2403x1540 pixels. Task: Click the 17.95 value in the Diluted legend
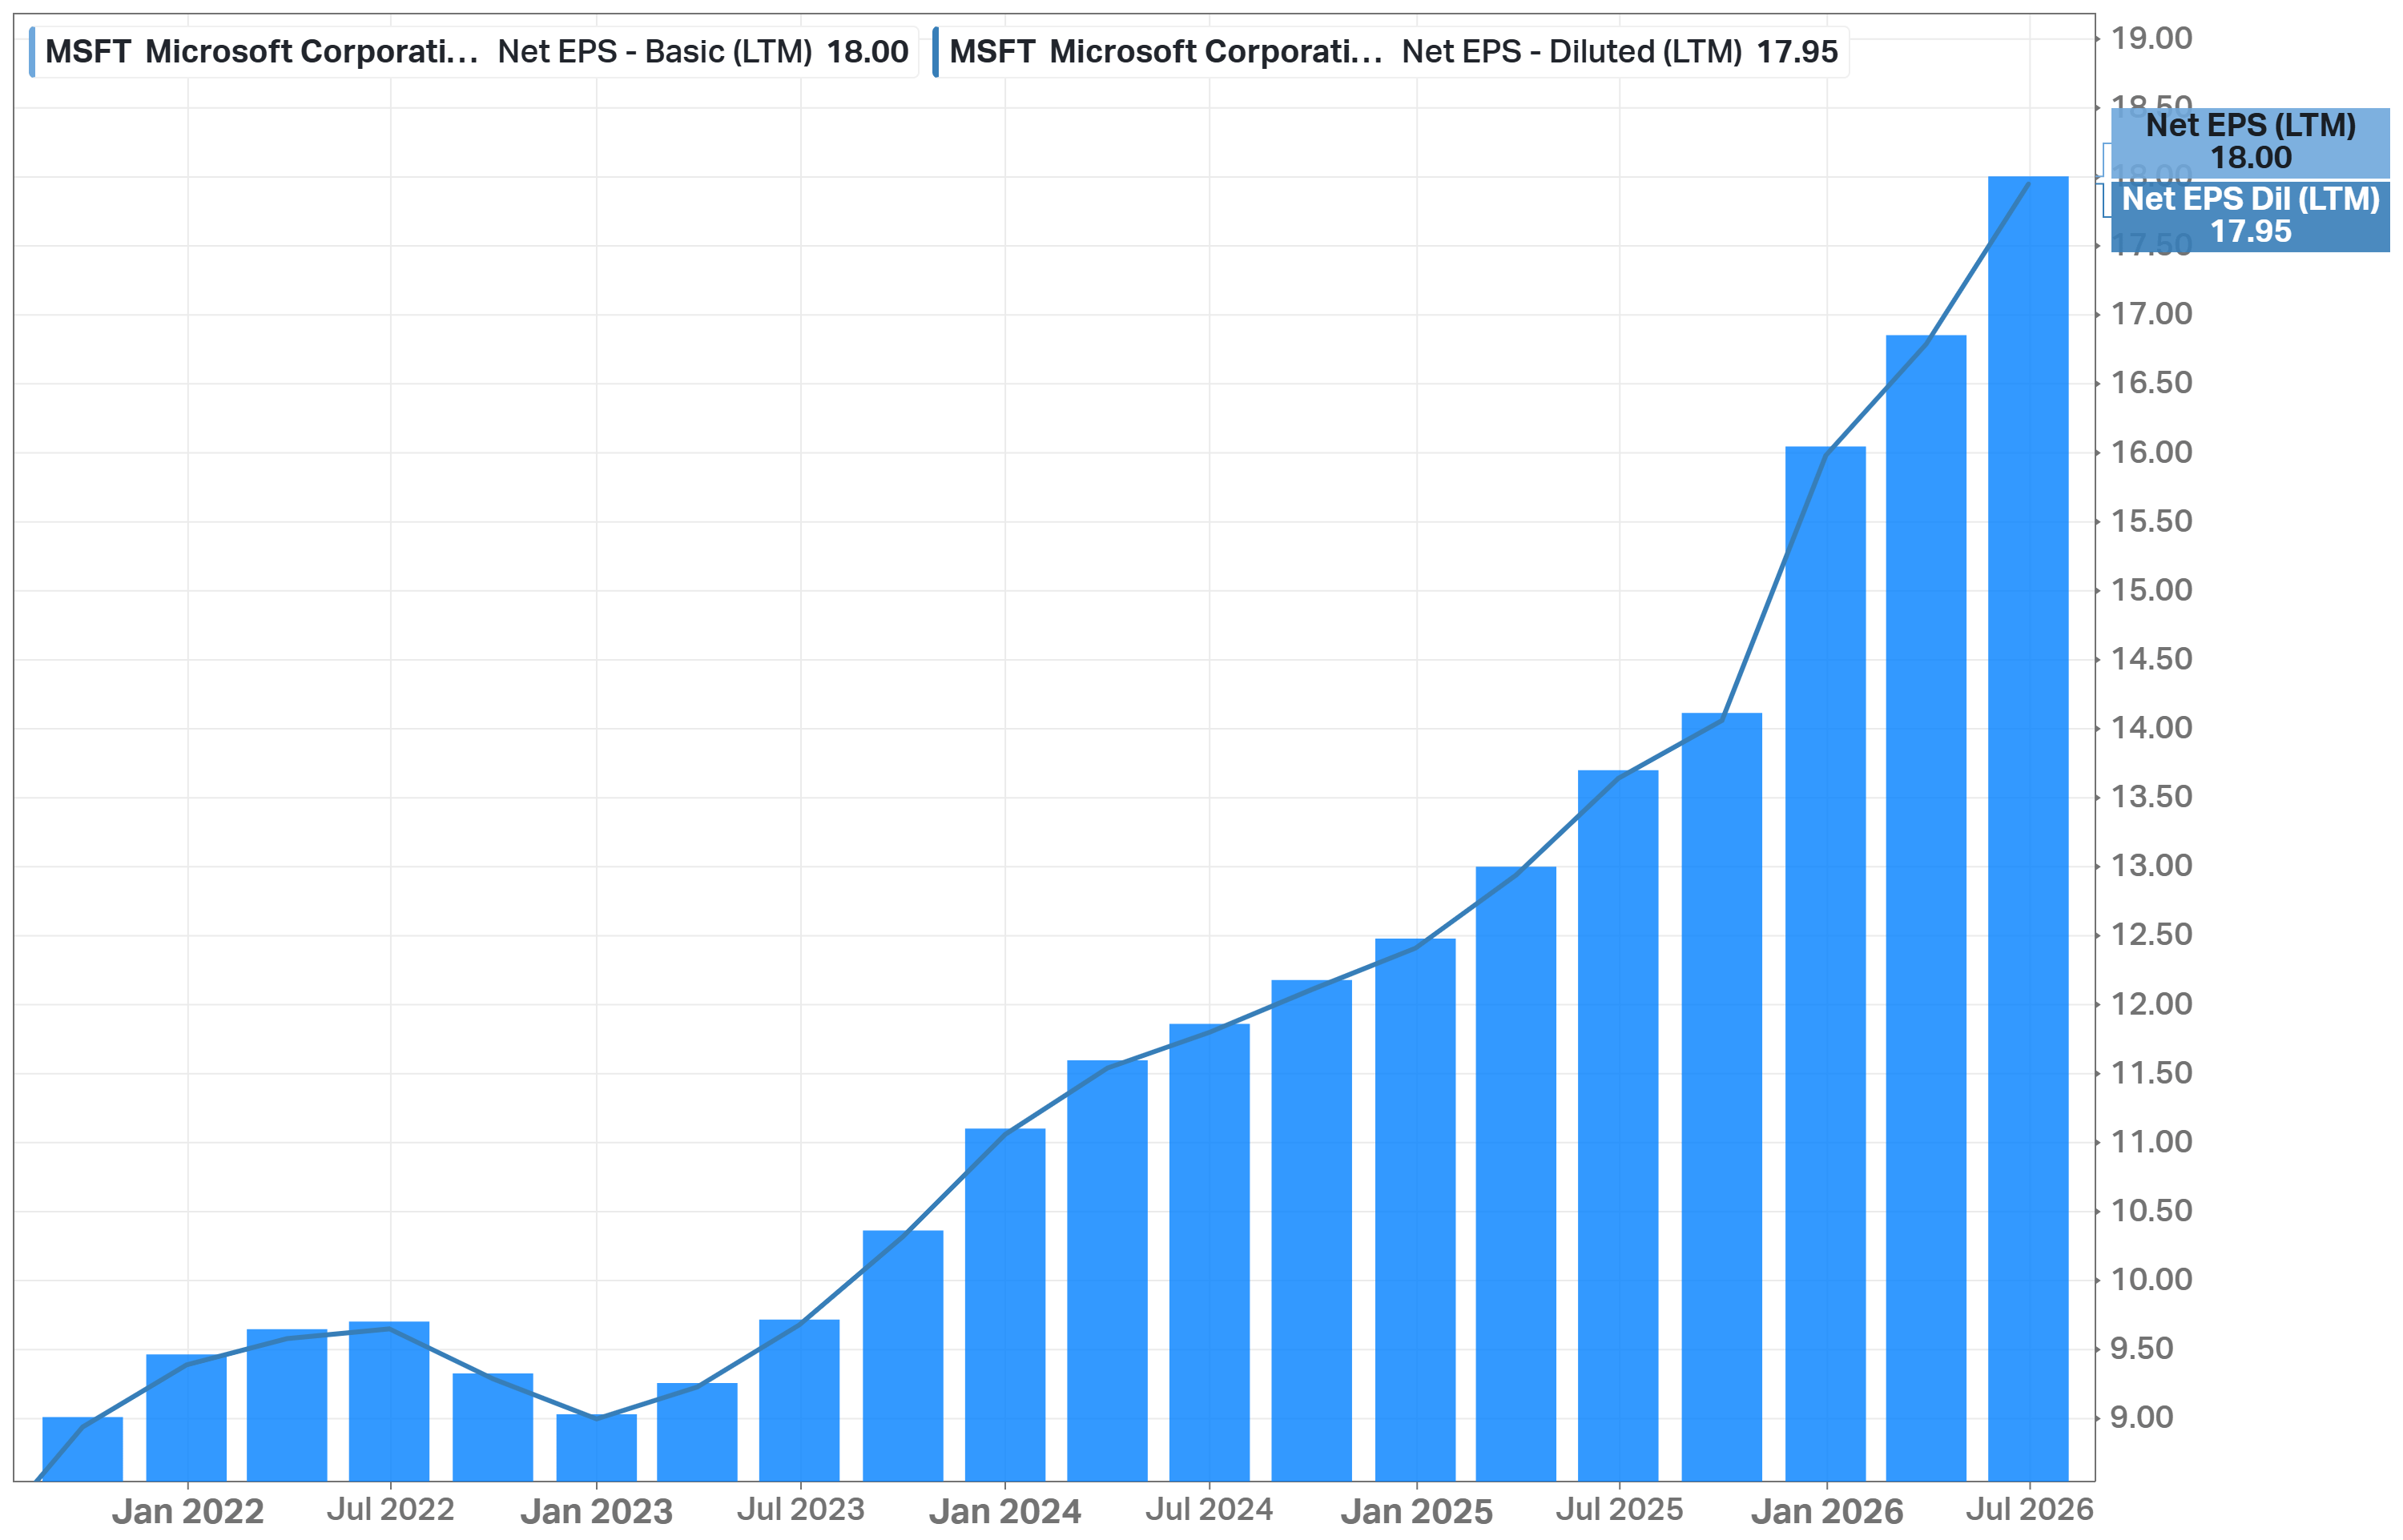(1797, 52)
